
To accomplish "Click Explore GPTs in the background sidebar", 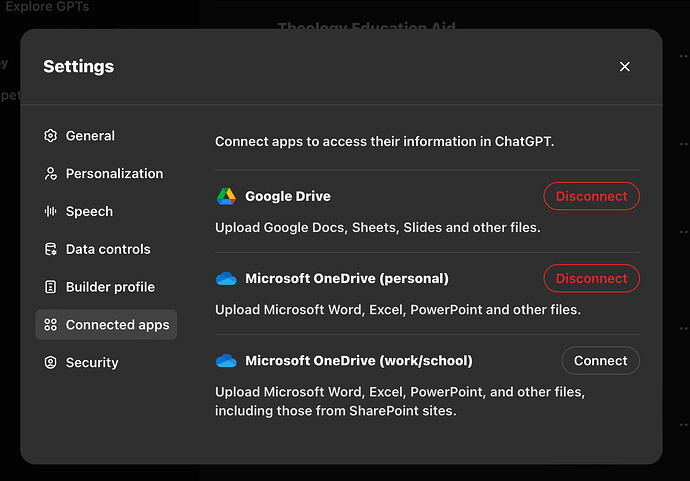I will 47,7.
